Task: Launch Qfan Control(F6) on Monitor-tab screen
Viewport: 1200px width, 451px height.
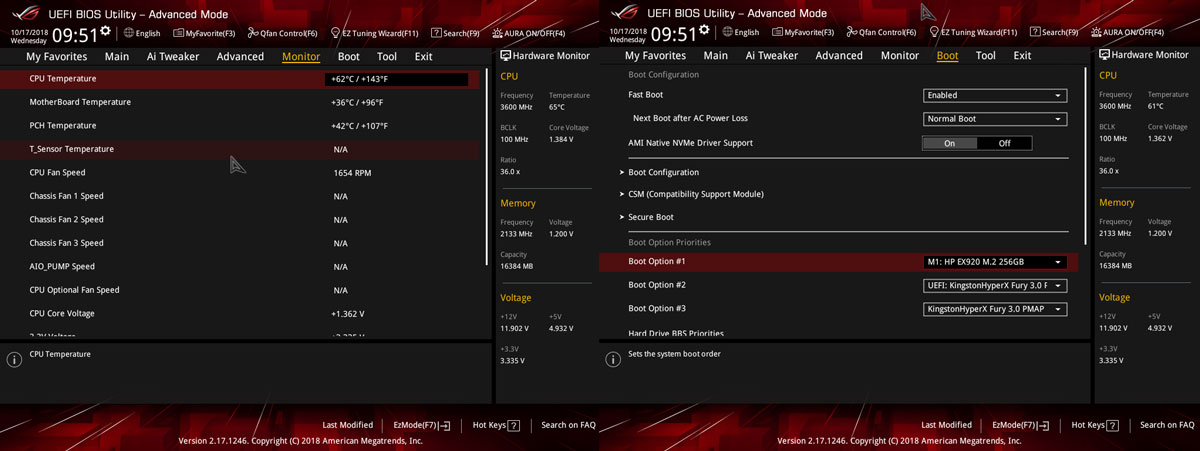Action: pos(282,33)
